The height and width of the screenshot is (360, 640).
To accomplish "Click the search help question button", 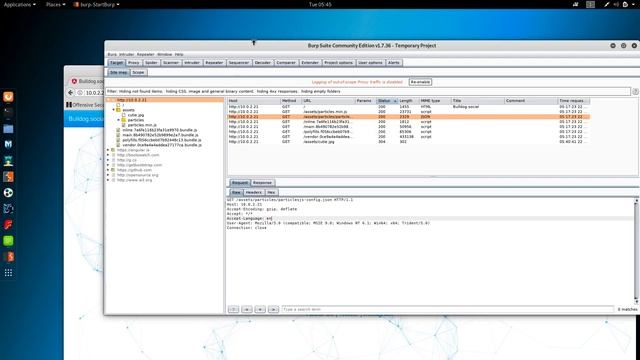I will tap(233, 309).
